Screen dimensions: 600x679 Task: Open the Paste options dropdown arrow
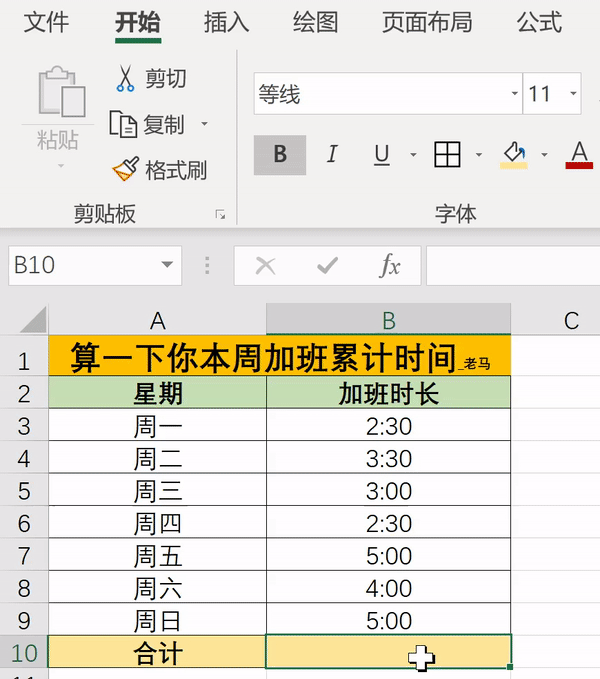point(61,165)
